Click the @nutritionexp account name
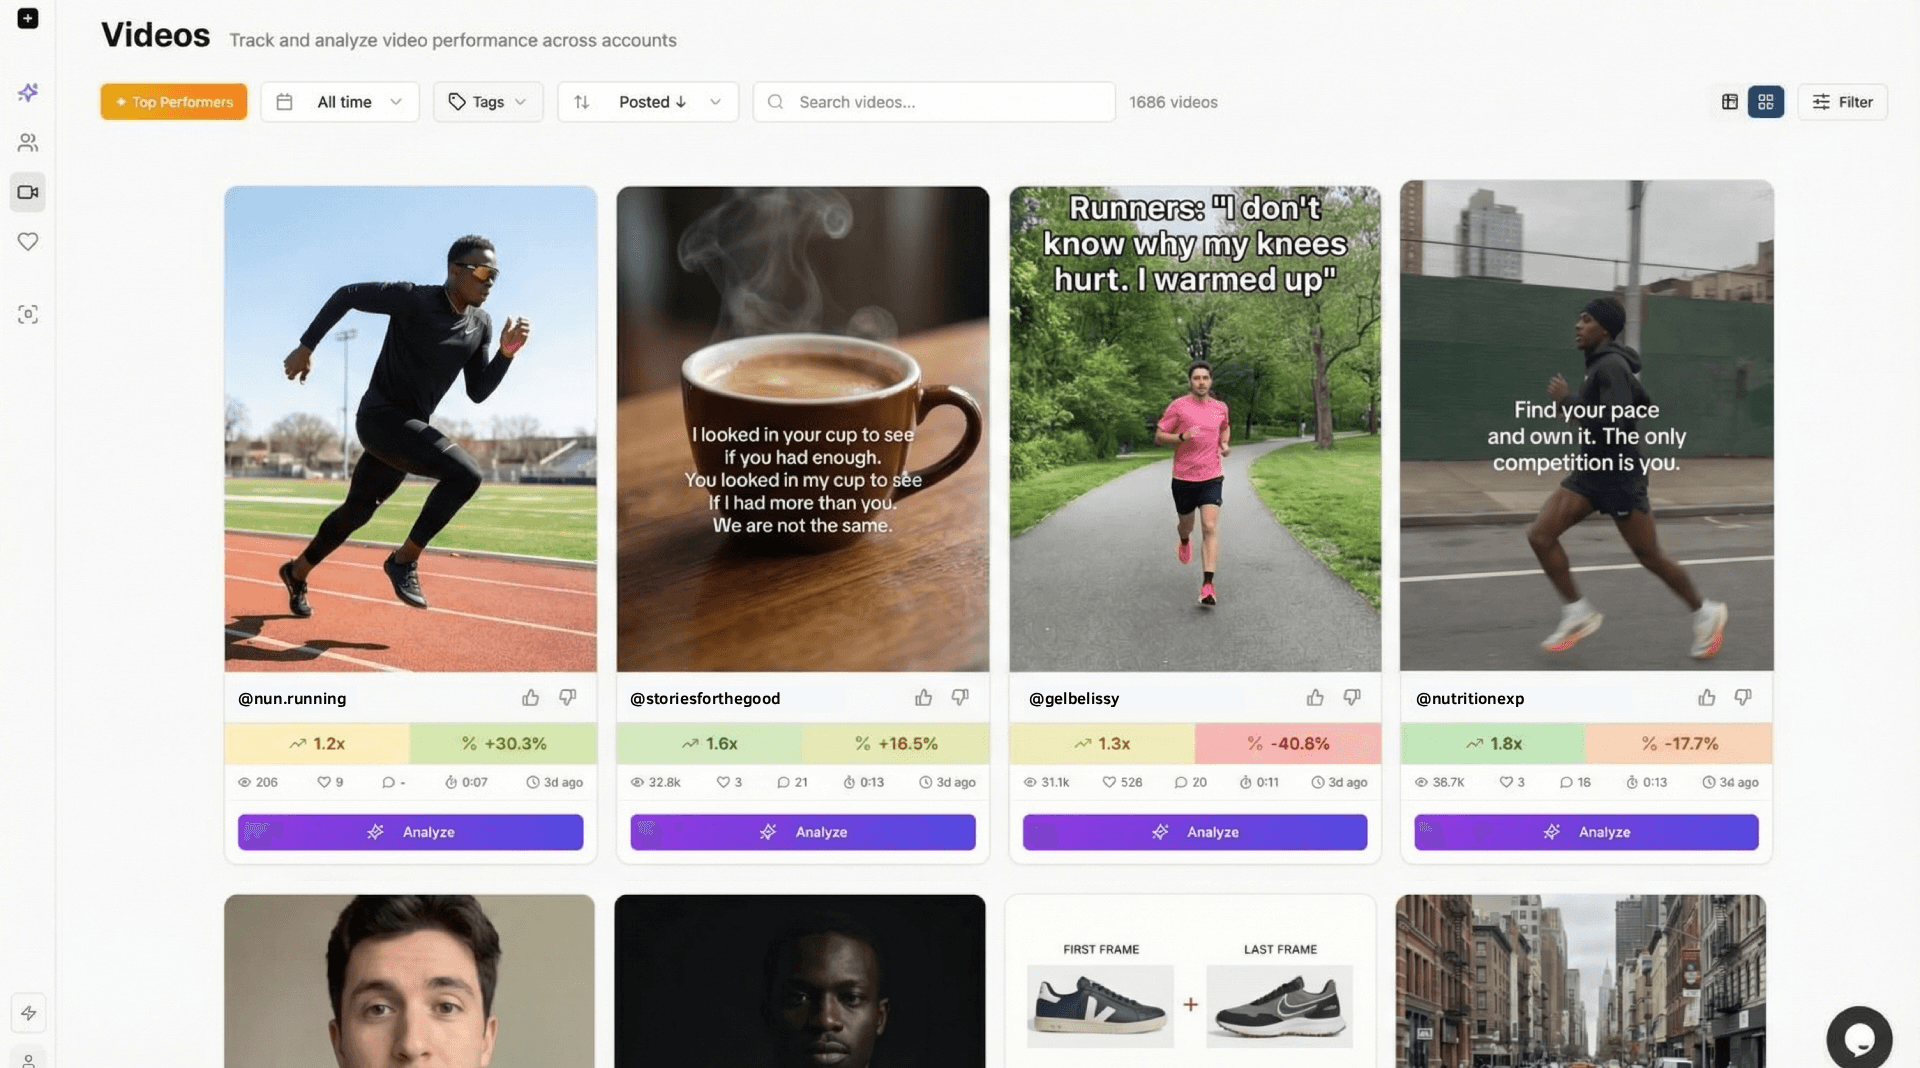1920x1068 pixels. (1470, 698)
